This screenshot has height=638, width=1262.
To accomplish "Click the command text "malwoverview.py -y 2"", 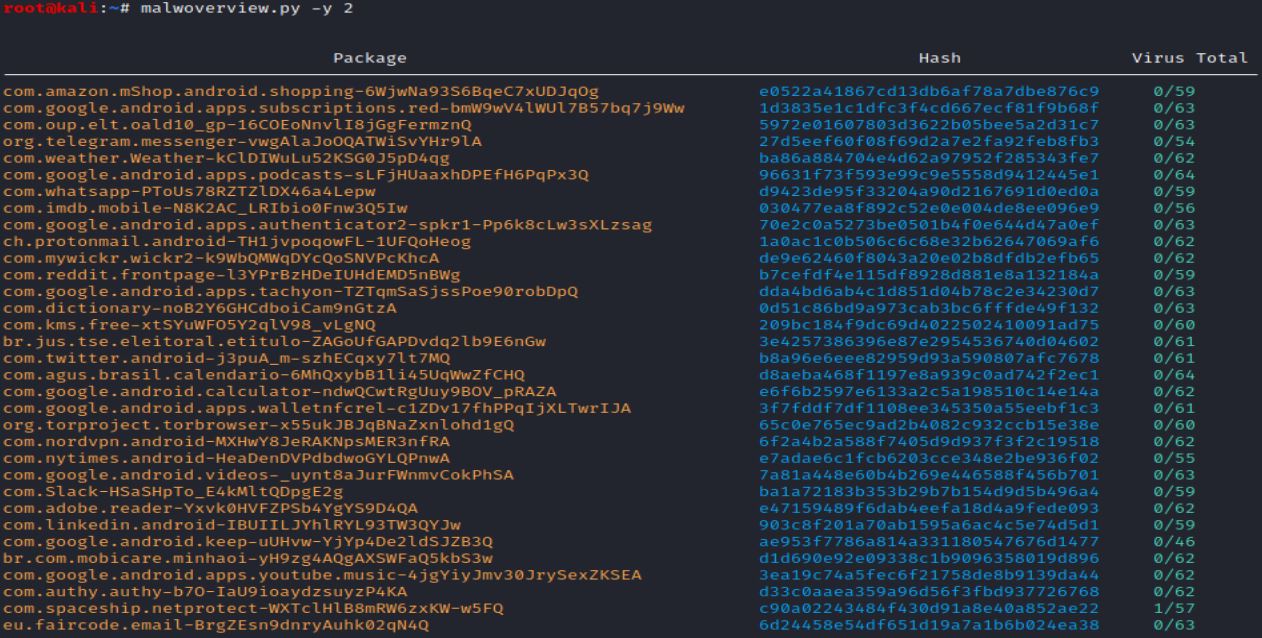I will pos(247,8).
